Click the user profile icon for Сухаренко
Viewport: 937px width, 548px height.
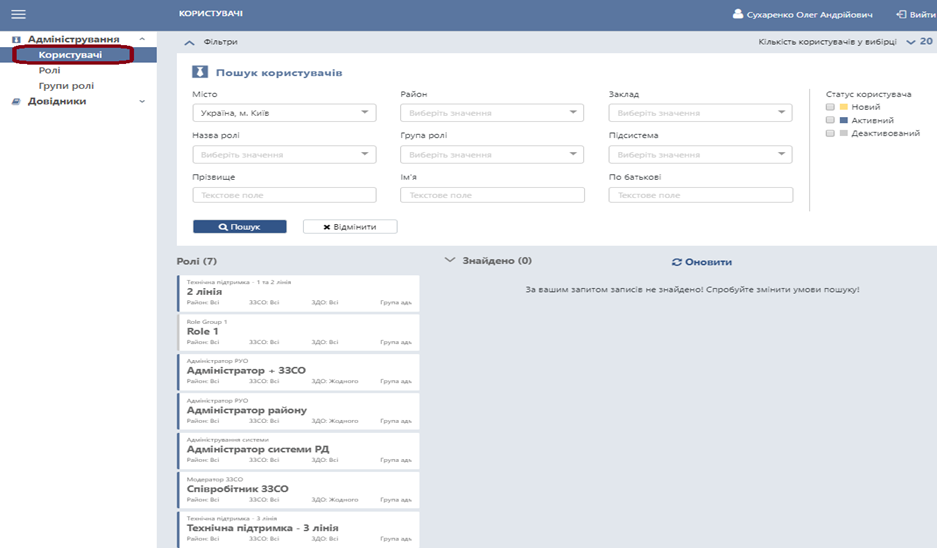[738, 14]
